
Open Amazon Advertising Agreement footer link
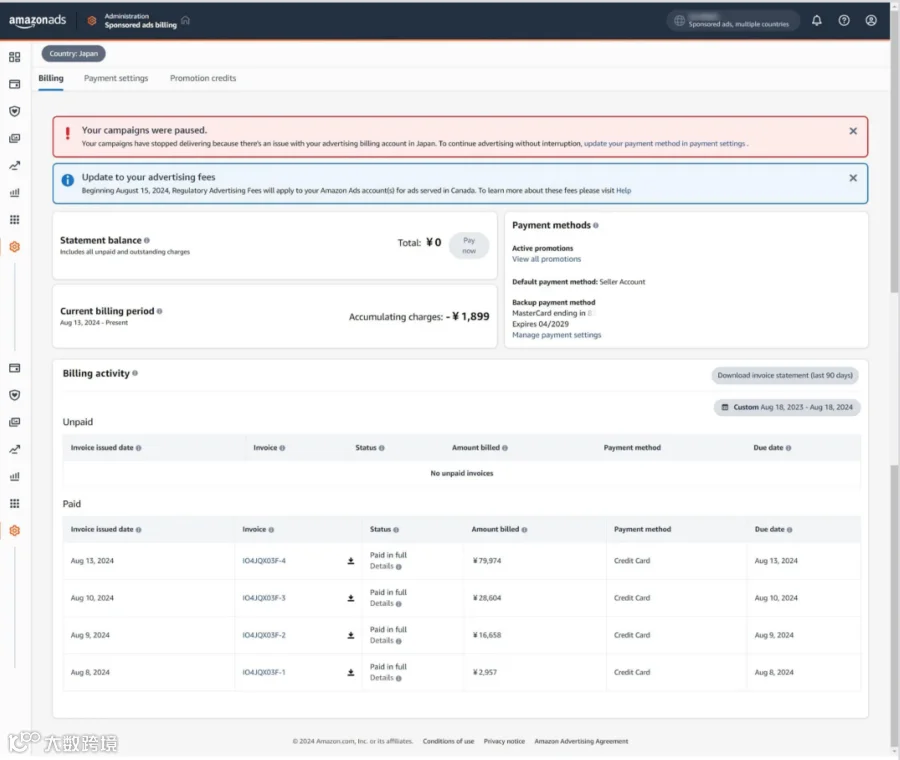pyautogui.click(x=581, y=742)
